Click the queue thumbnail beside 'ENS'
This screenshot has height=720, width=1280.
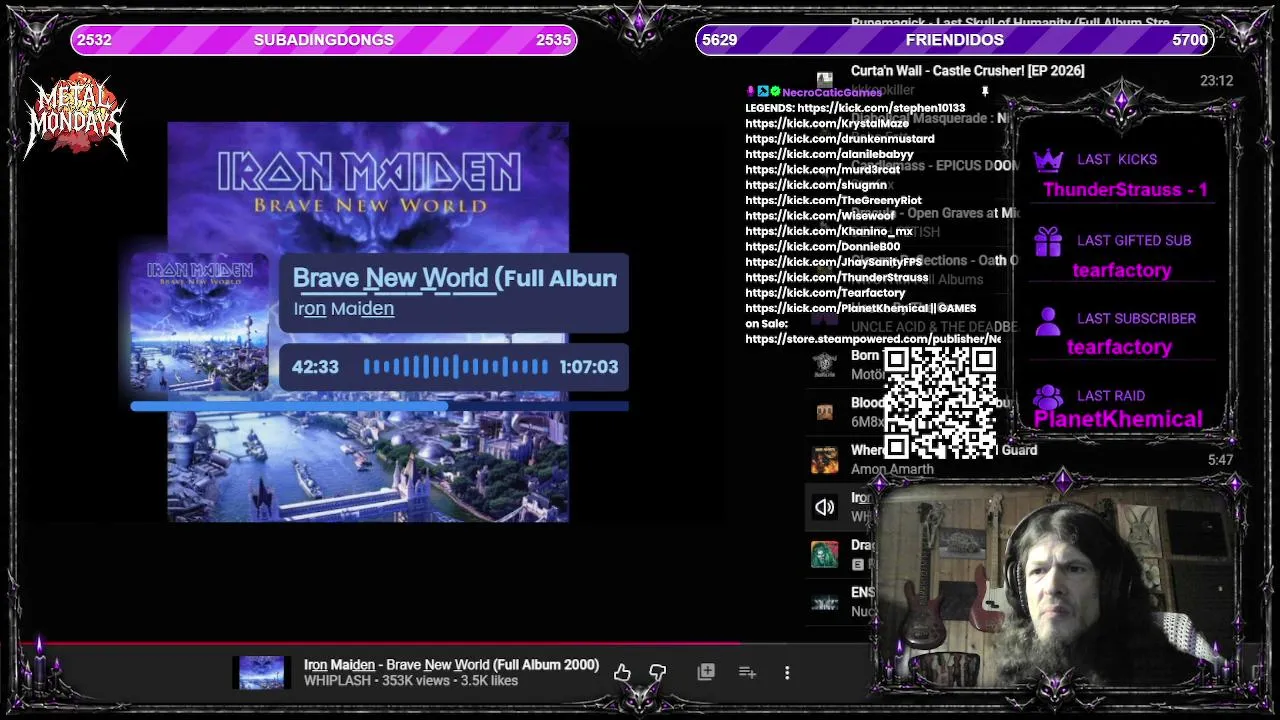click(x=824, y=602)
